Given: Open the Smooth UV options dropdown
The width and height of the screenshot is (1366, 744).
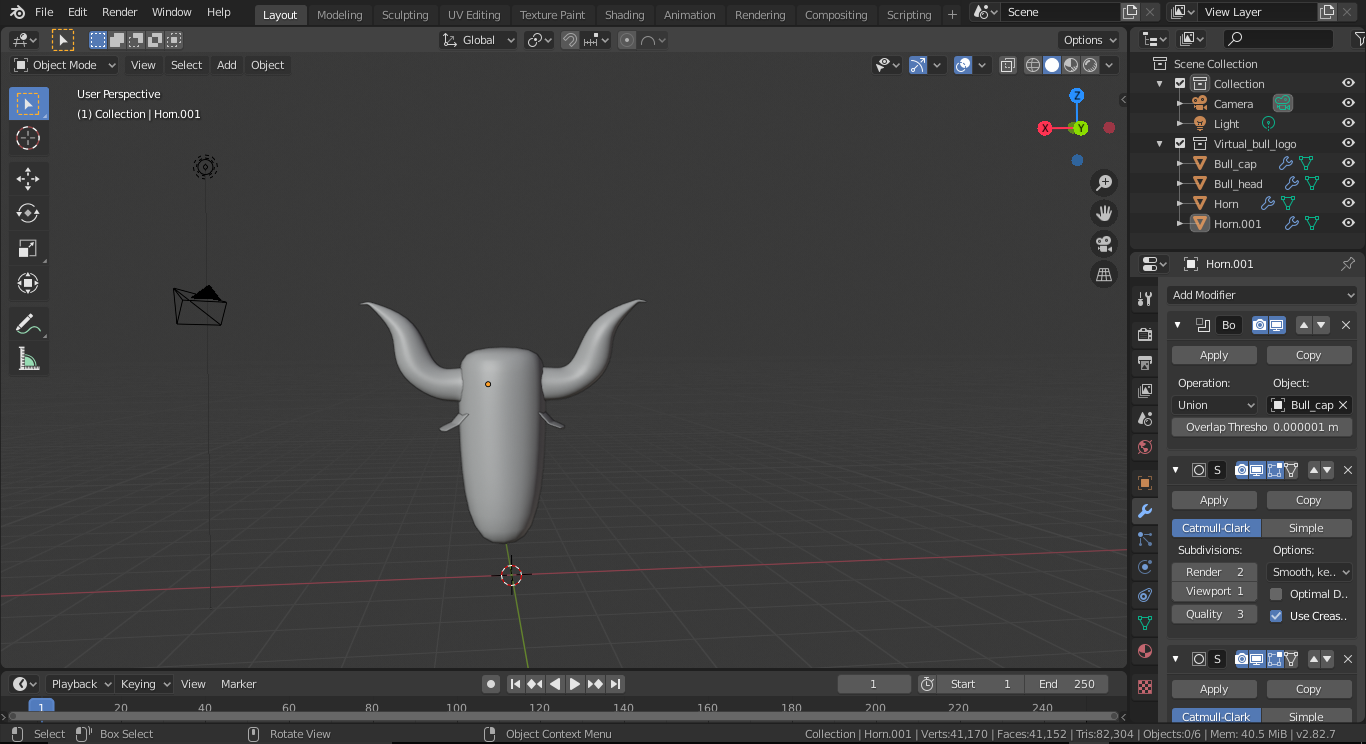Looking at the screenshot, I should [x=1310, y=572].
